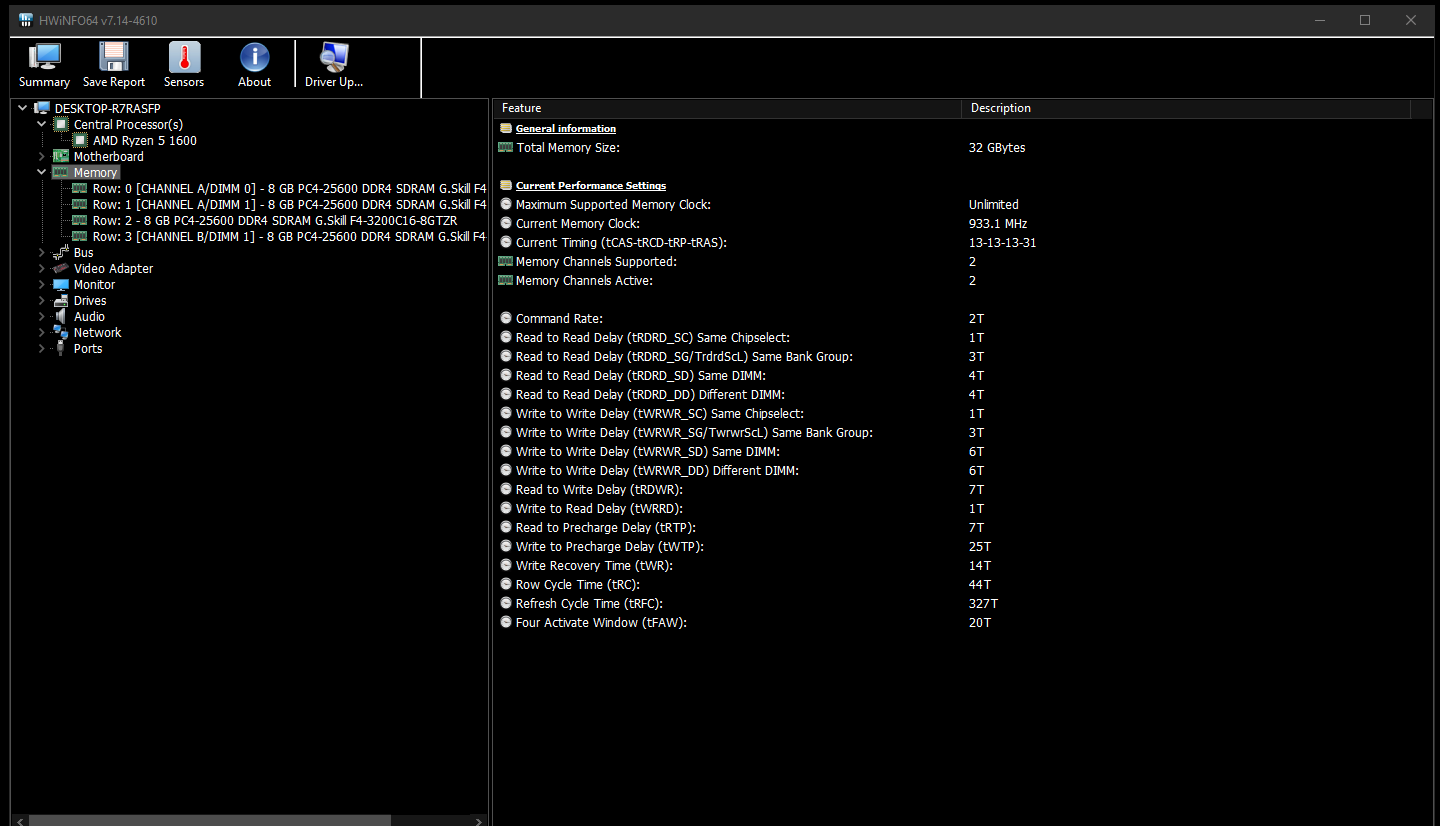Click the Current Memory Clock row icon
Viewport: 1440px width, 826px height.
[x=506, y=223]
